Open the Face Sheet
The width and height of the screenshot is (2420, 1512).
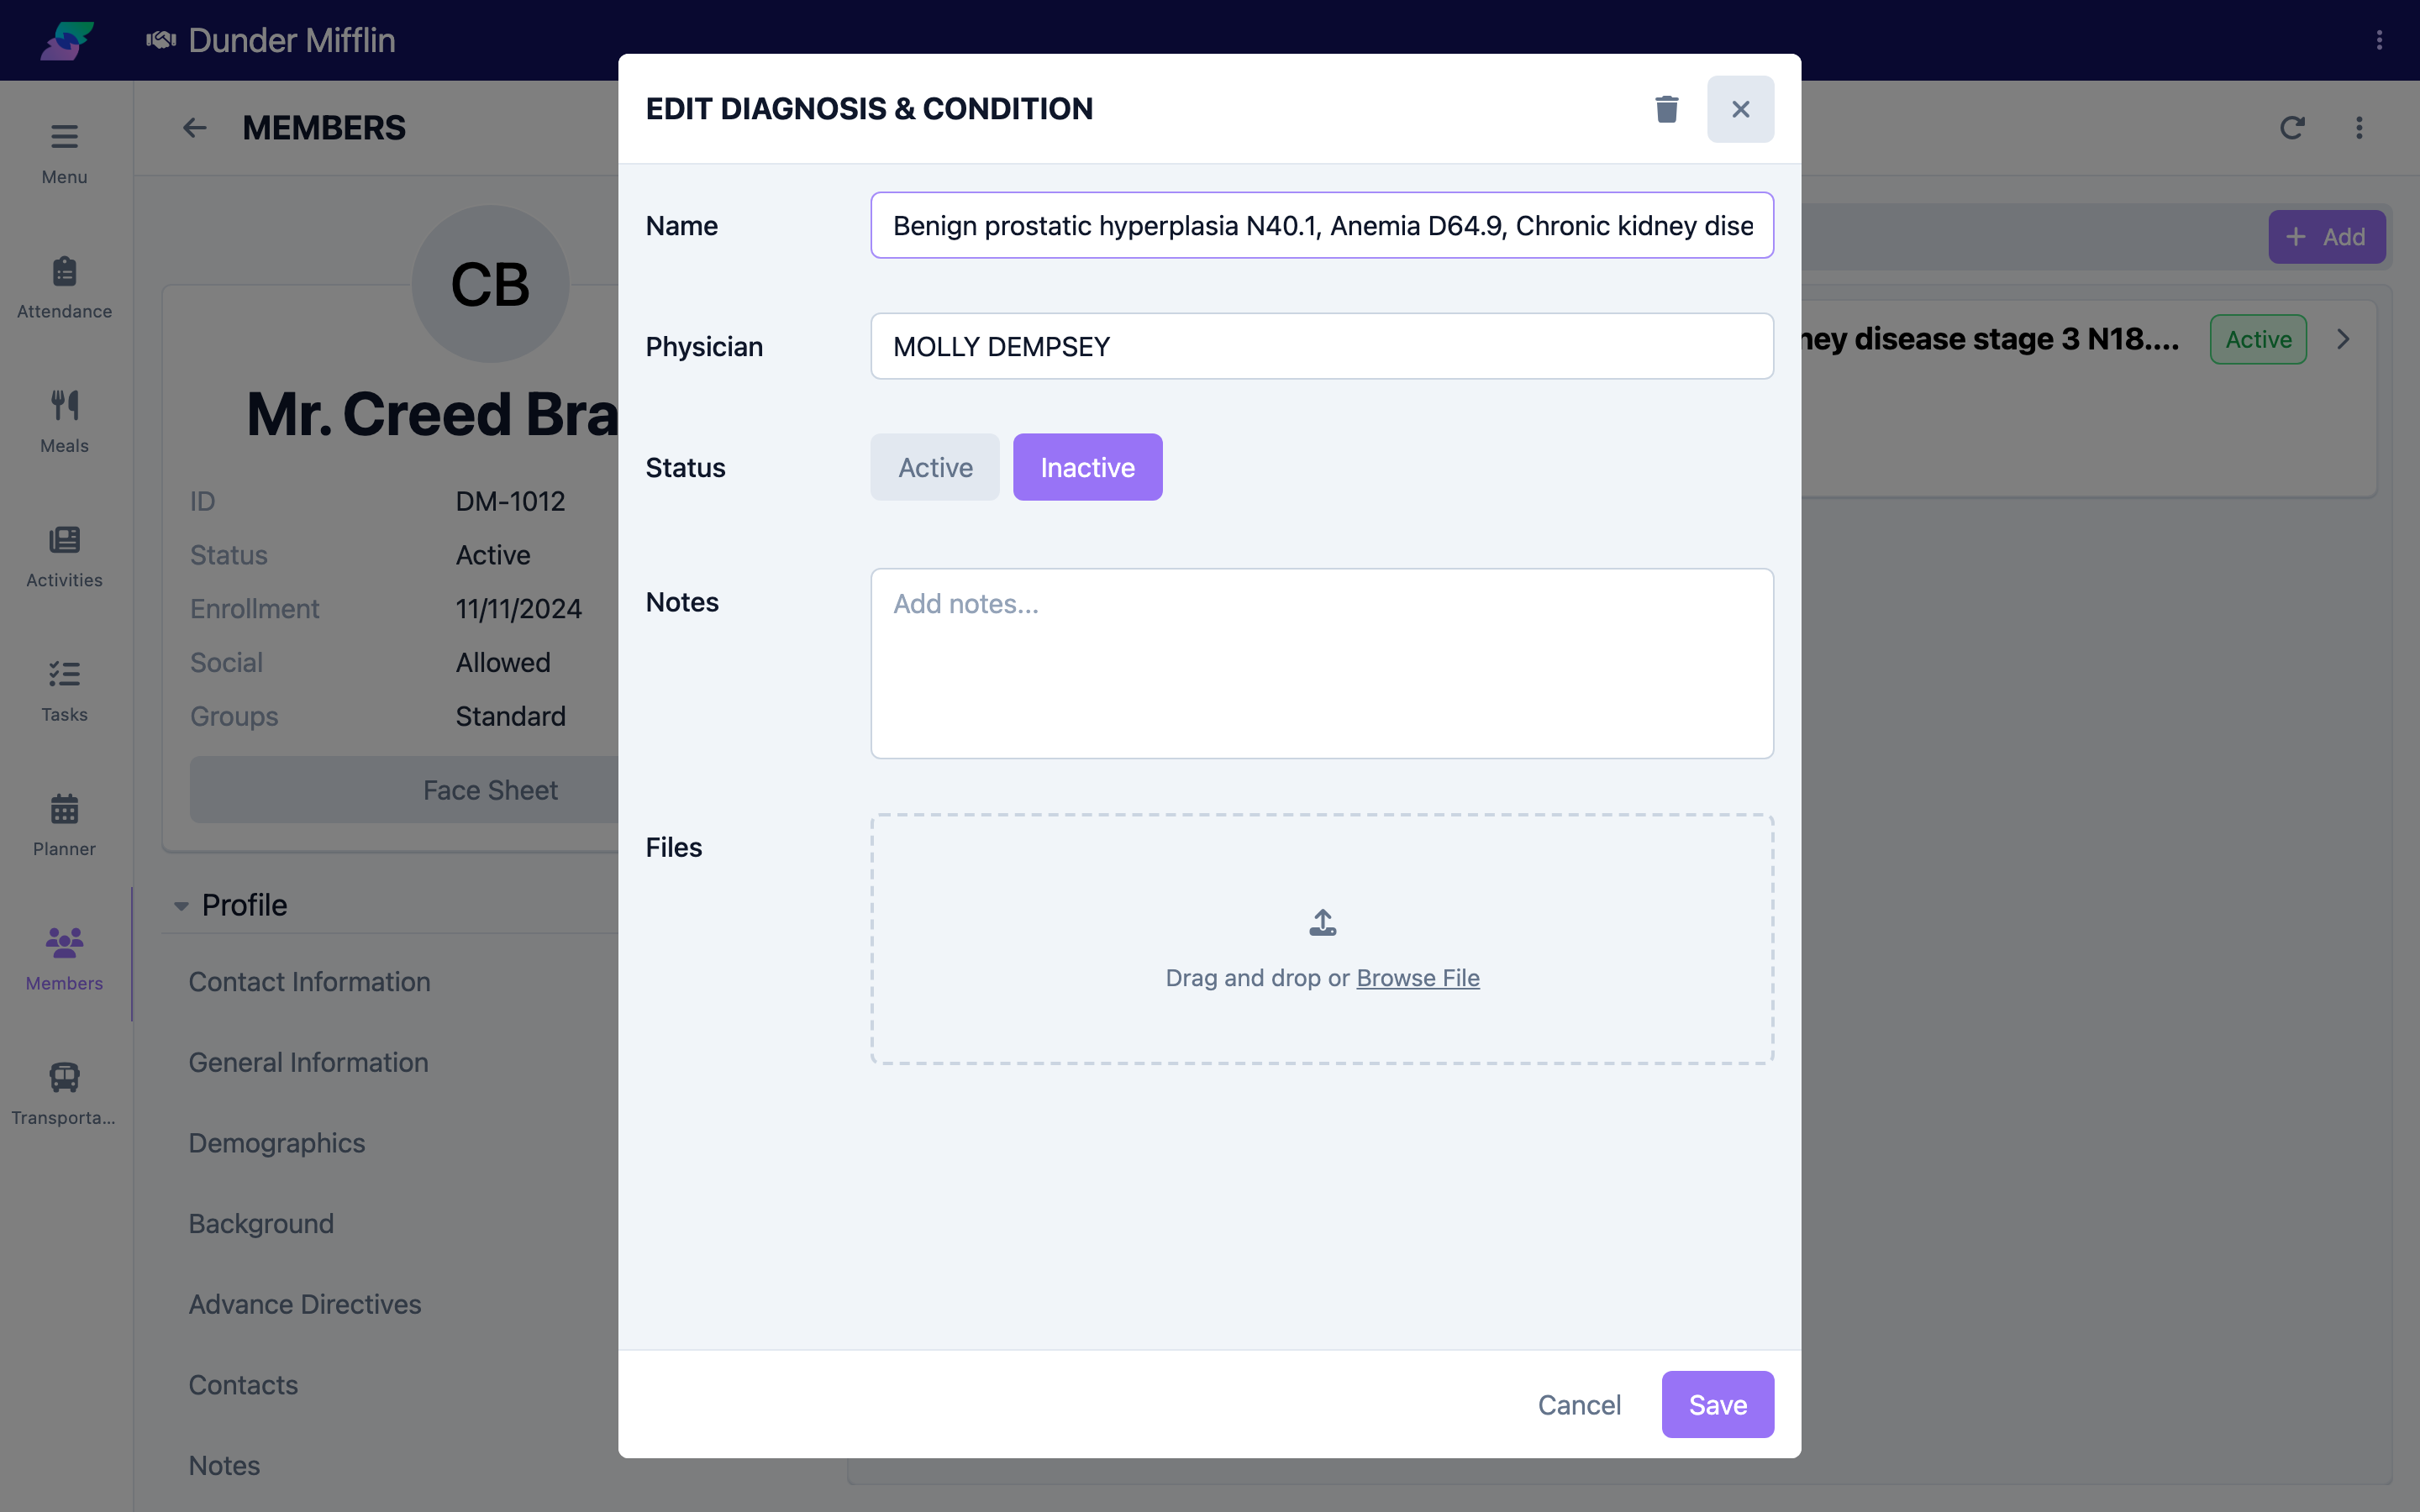click(490, 790)
